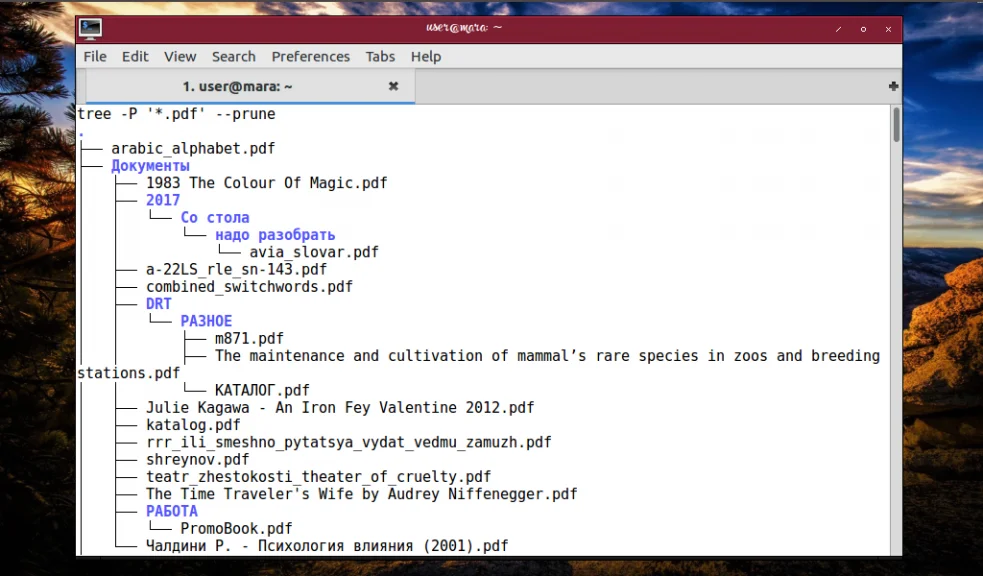983x576 pixels.
Task: Add a new terminal tab with plus button
Action: tap(893, 87)
